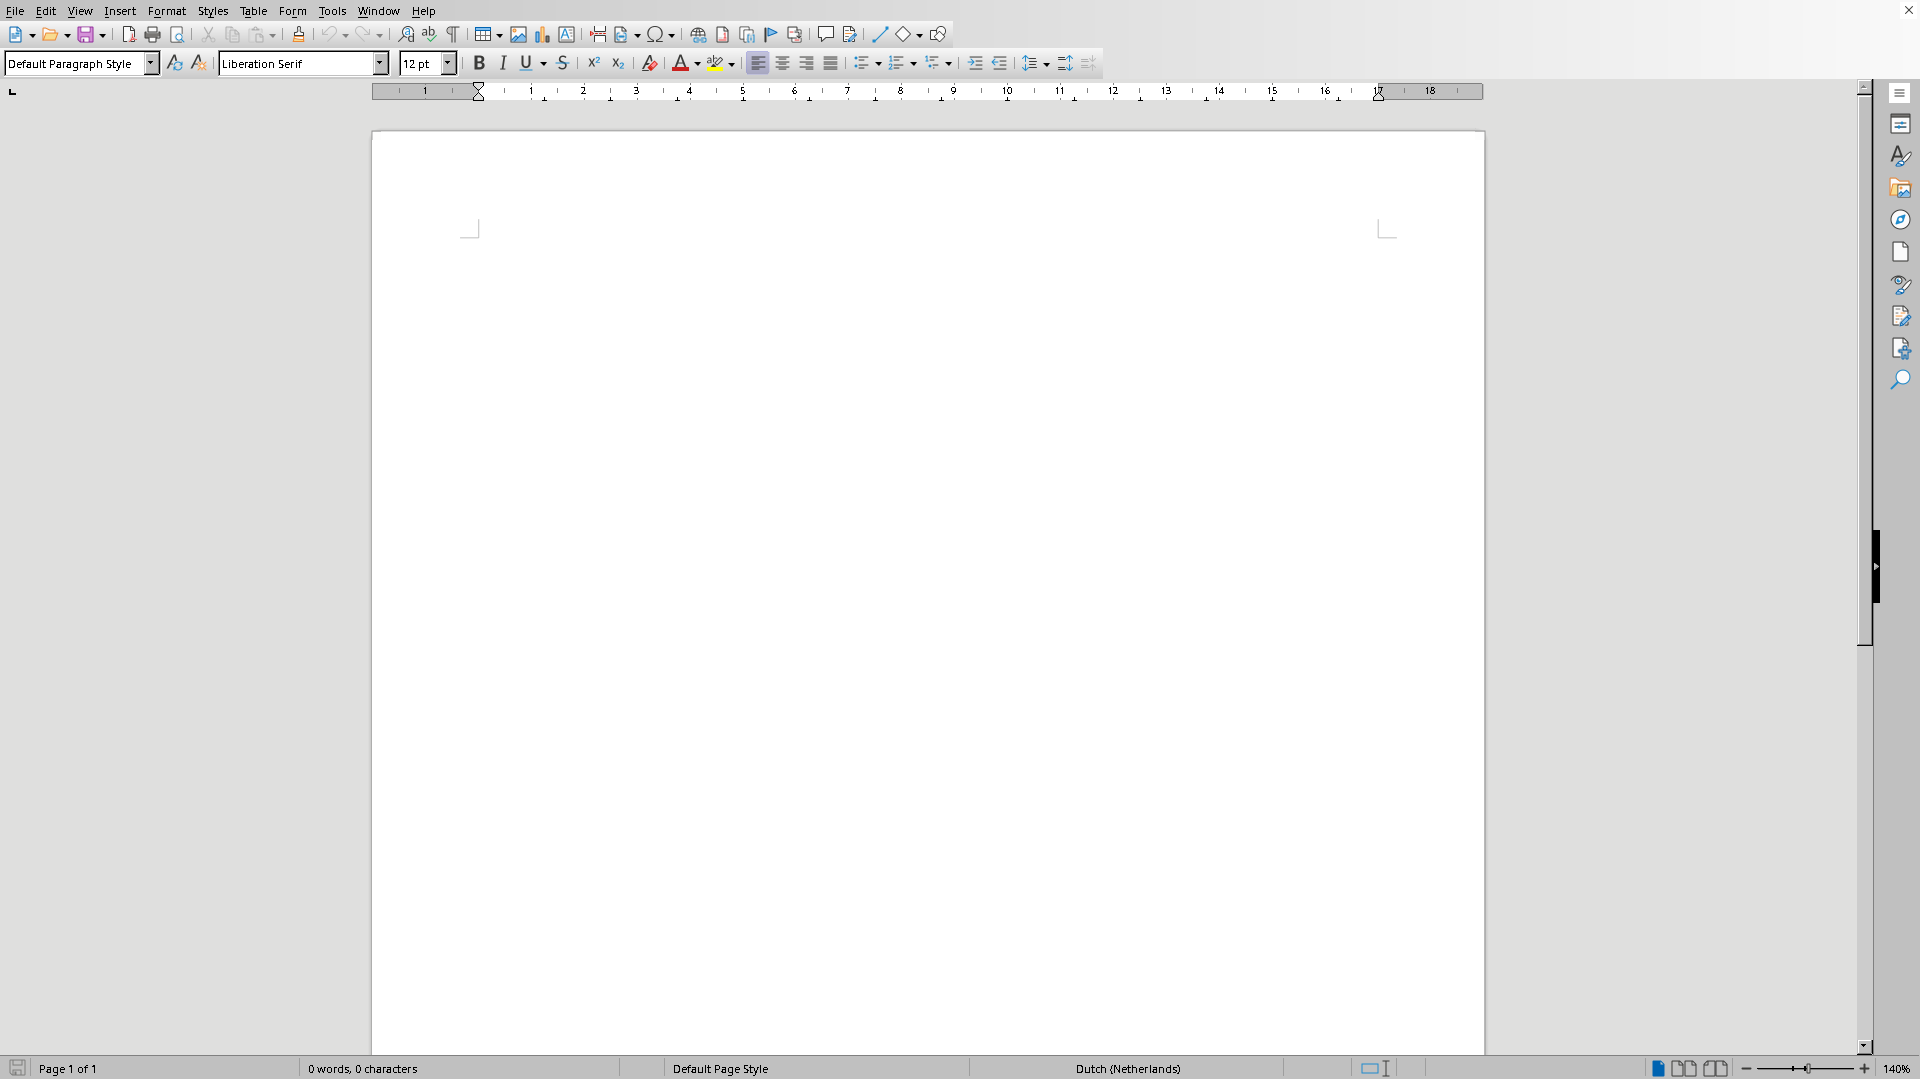Click the Print icon
This screenshot has height=1079, width=1920.
pyautogui.click(x=152, y=35)
